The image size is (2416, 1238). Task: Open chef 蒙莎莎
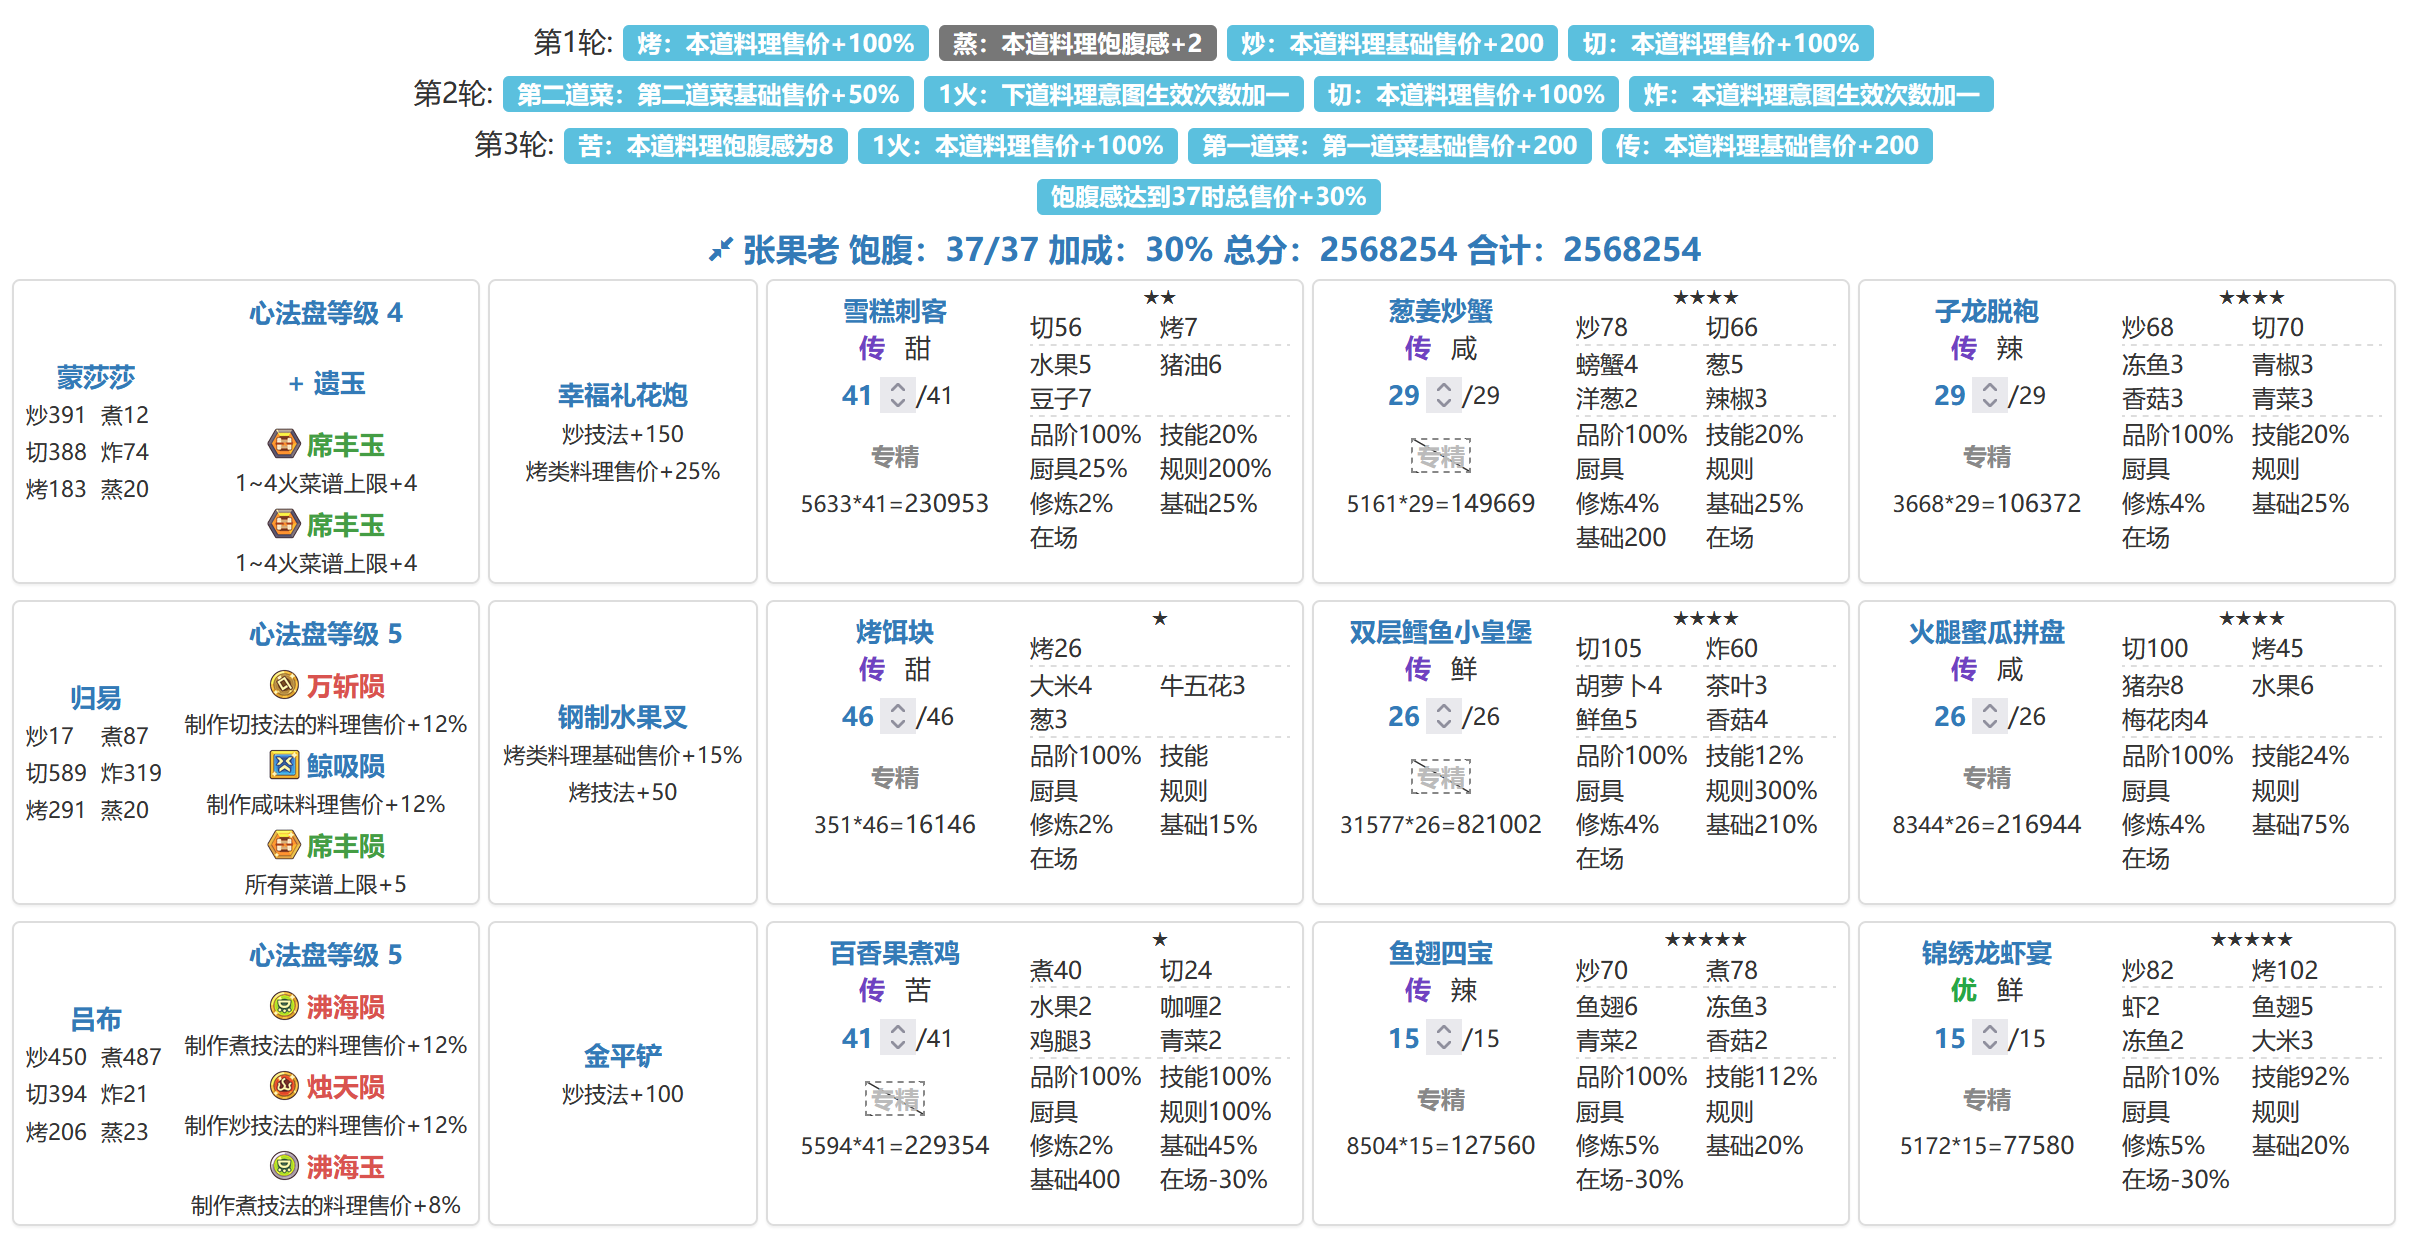pyautogui.click(x=95, y=377)
